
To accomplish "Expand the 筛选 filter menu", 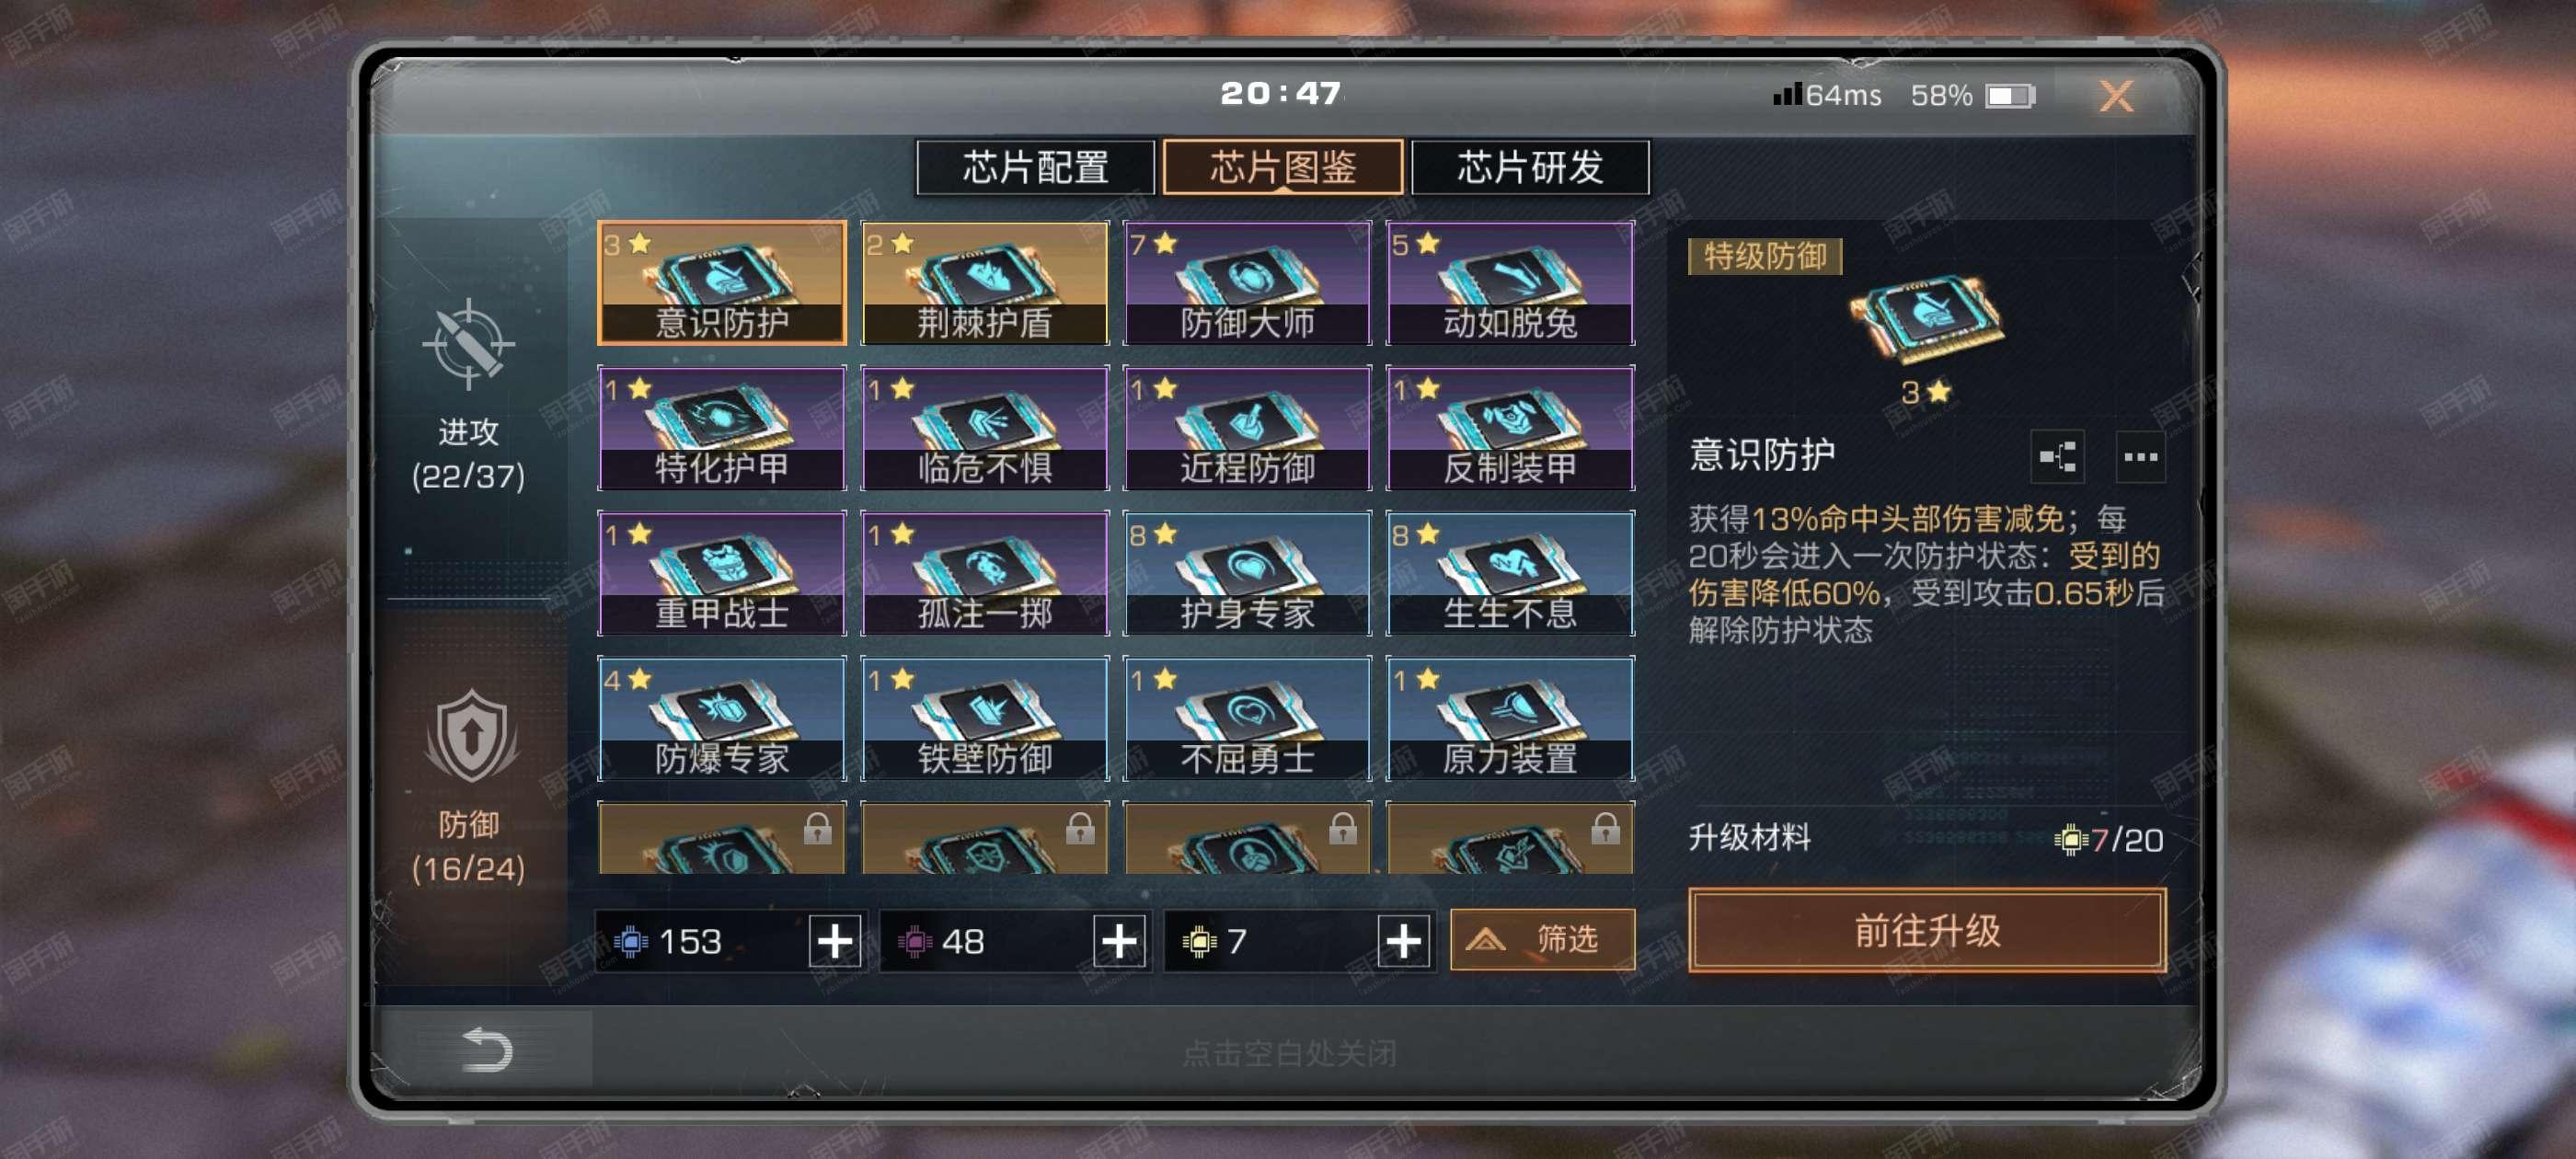I will [x=1542, y=939].
